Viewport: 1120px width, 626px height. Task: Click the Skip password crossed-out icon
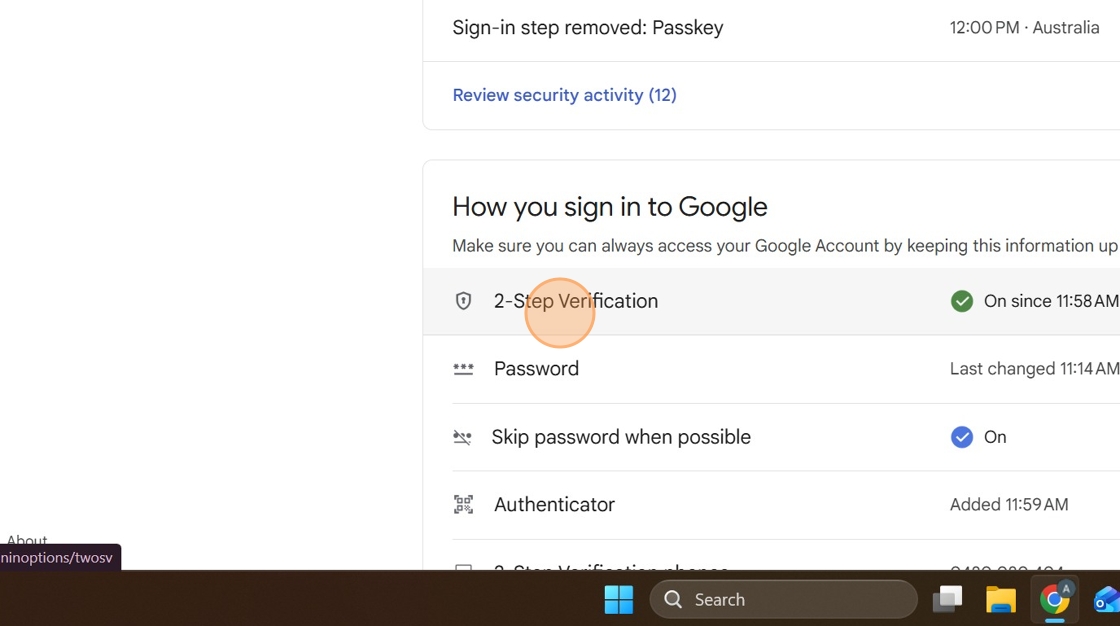(x=462, y=437)
